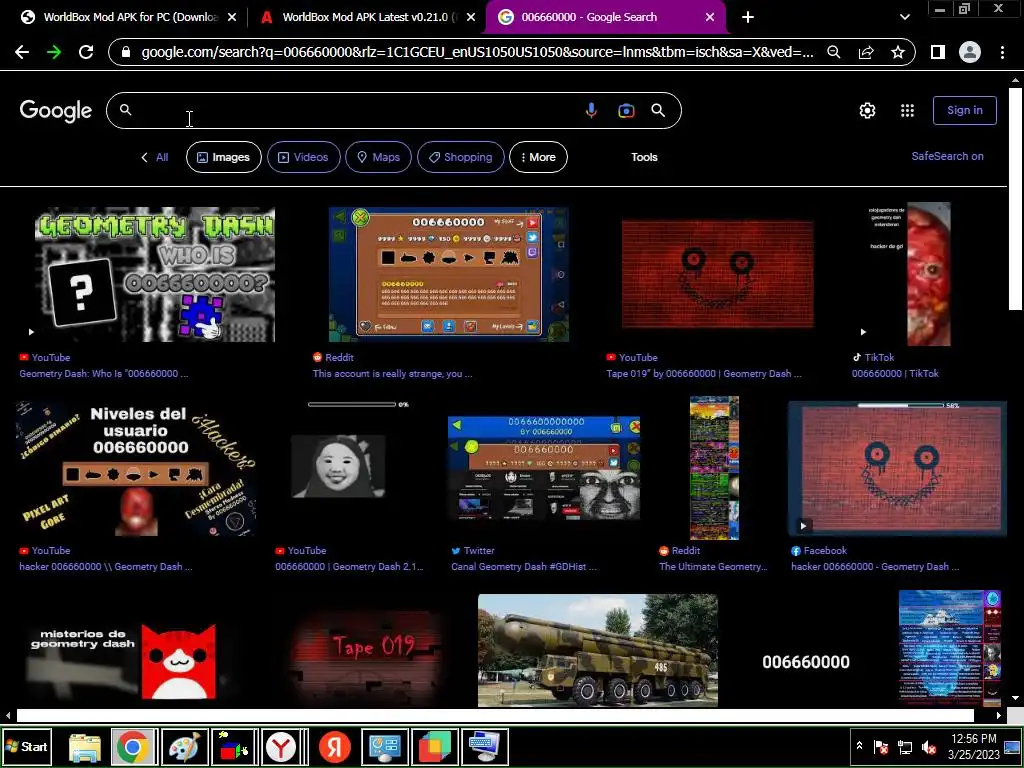
Task: Open the white 006660000 text image
Action: pos(806,662)
